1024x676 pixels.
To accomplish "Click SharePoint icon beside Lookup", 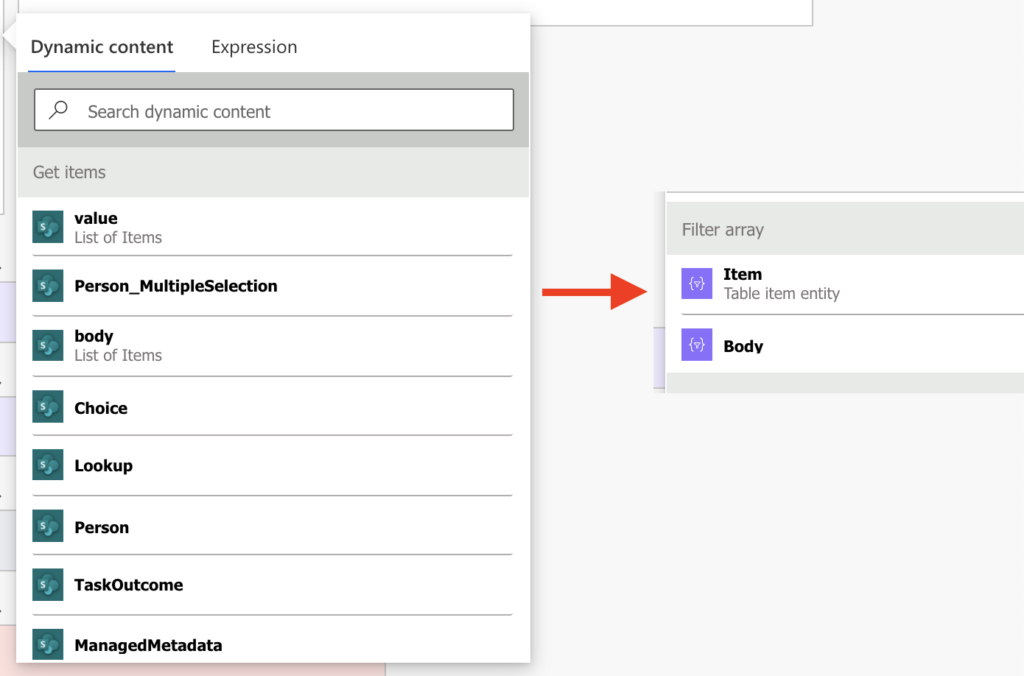I will 48,464.
